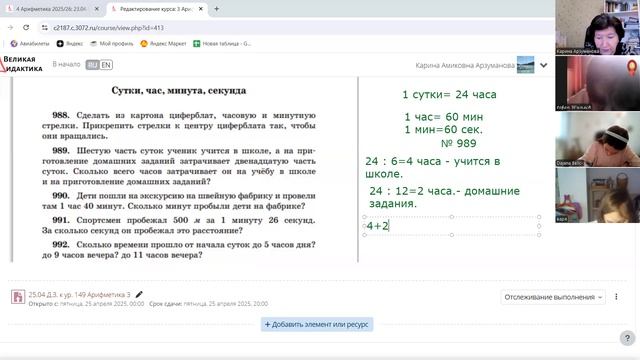
Task: Open the site information icon in address bar
Action: 44,28
